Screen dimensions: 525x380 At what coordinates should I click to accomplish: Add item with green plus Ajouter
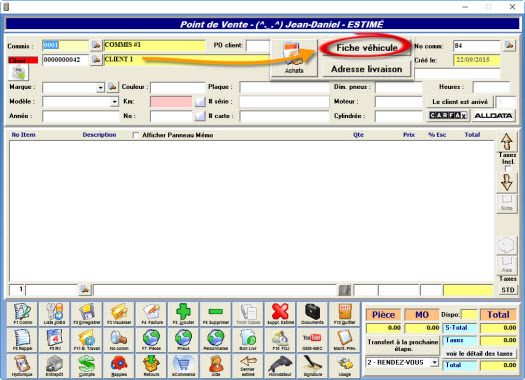click(x=183, y=314)
